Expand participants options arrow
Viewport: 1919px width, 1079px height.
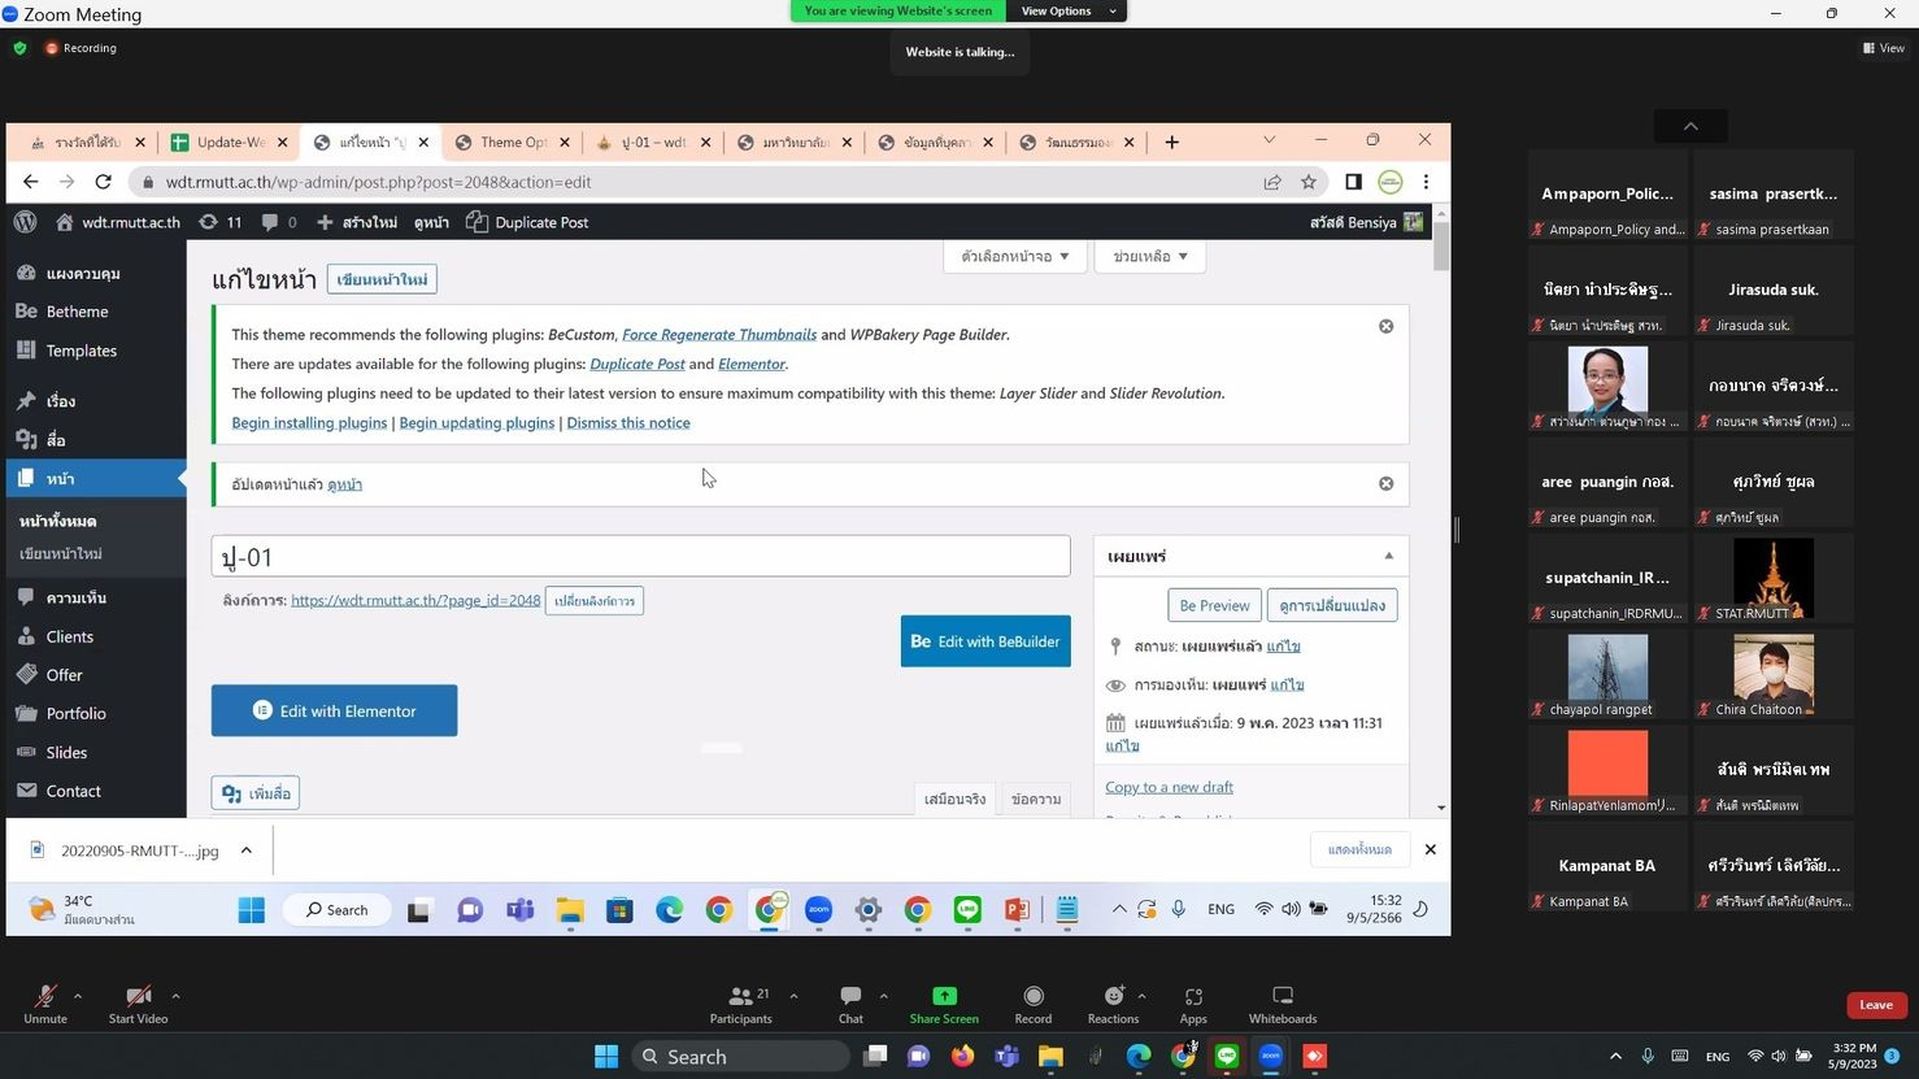(x=794, y=996)
